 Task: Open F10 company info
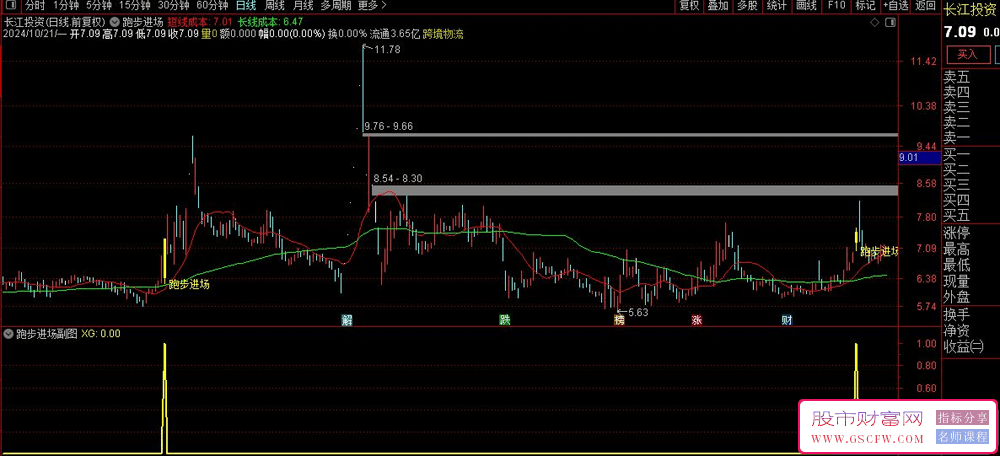[x=837, y=6]
